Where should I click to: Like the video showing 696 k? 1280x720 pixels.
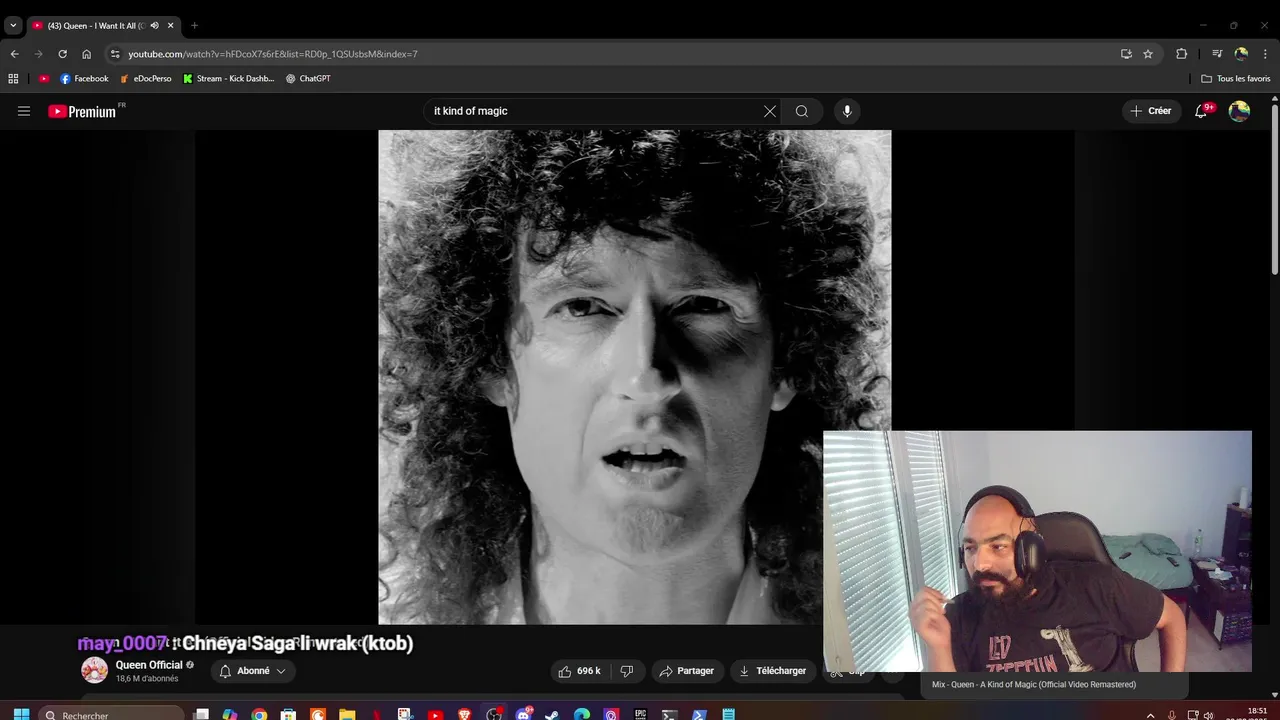coord(580,671)
